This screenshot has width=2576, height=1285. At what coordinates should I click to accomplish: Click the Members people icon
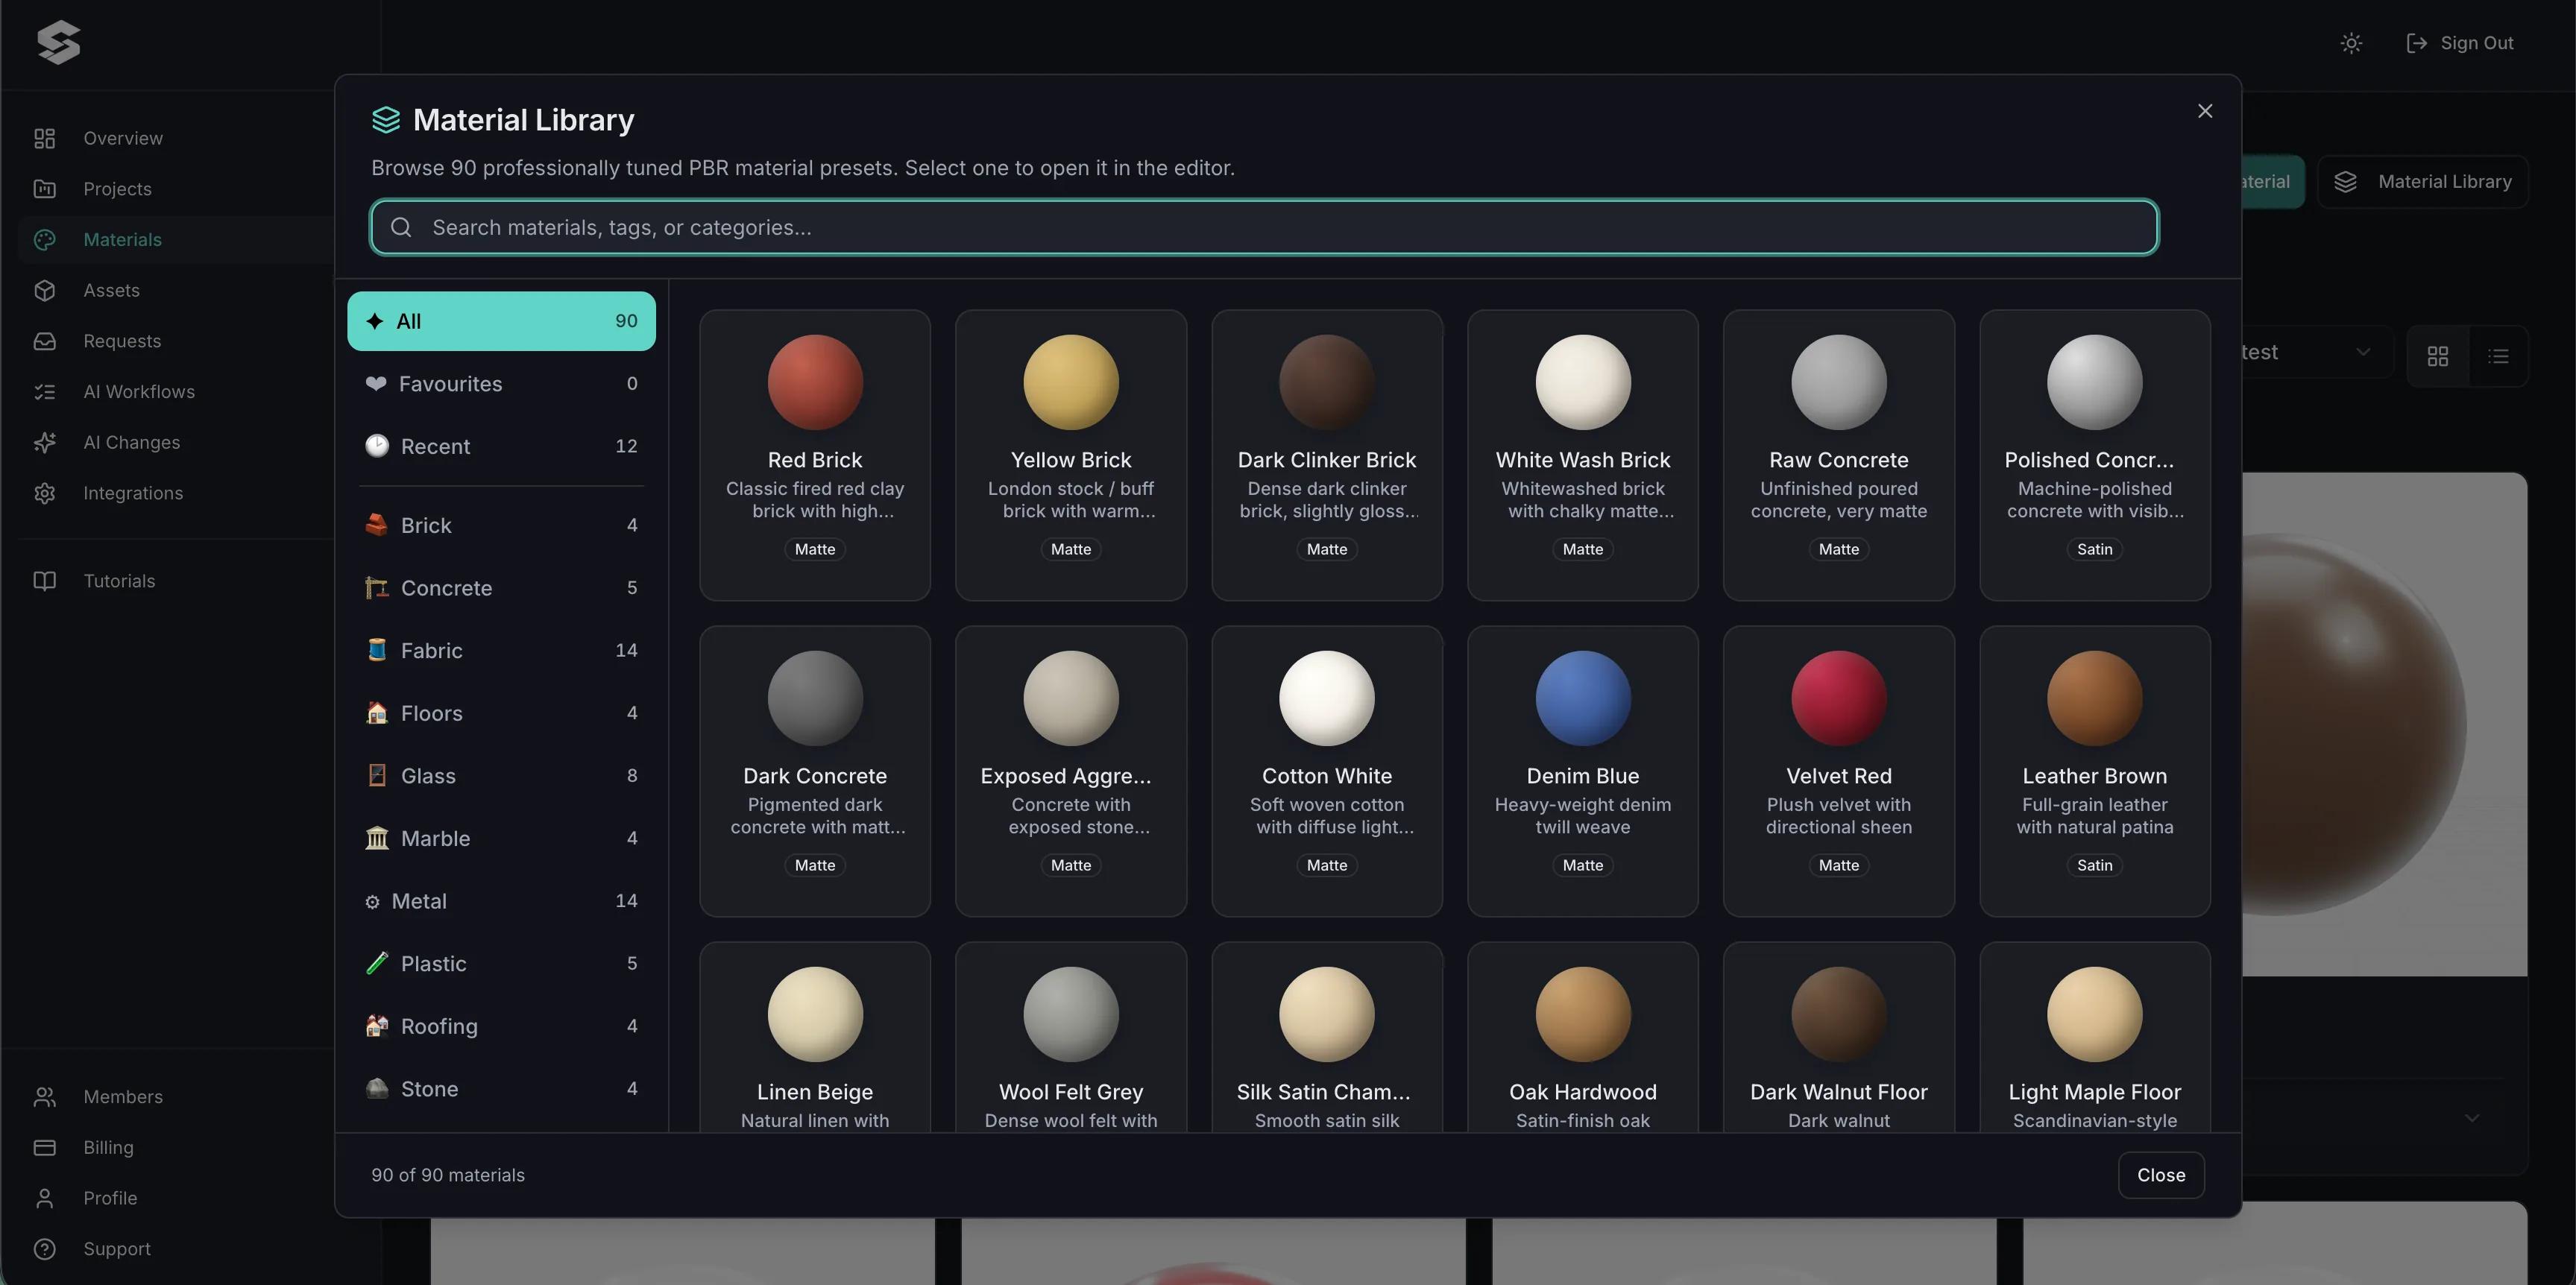coord(44,1097)
